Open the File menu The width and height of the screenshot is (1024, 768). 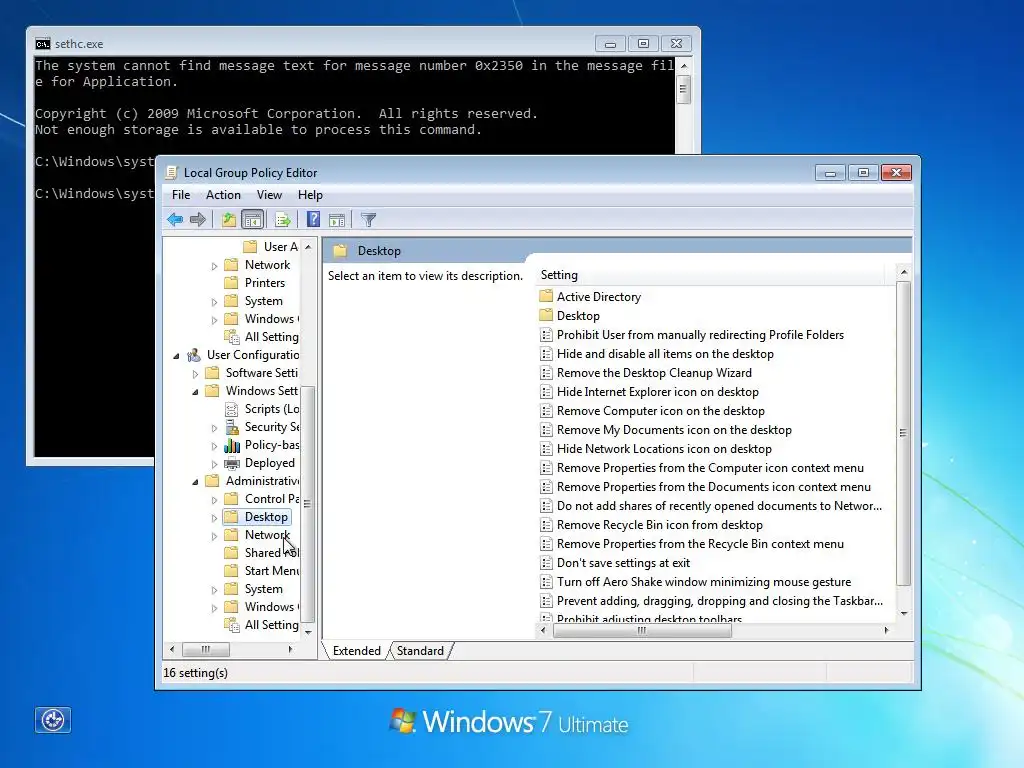point(181,195)
